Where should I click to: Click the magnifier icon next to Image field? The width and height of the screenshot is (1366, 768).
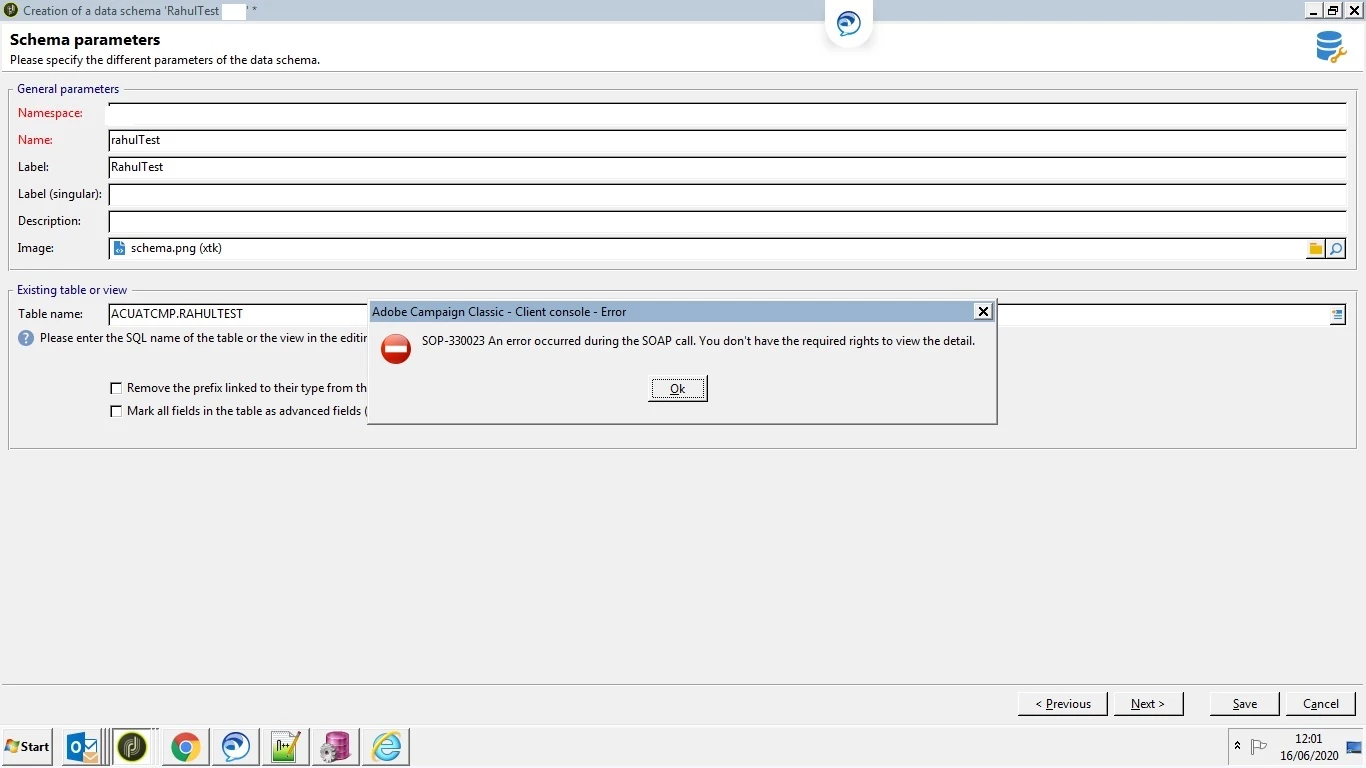coord(1336,249)
